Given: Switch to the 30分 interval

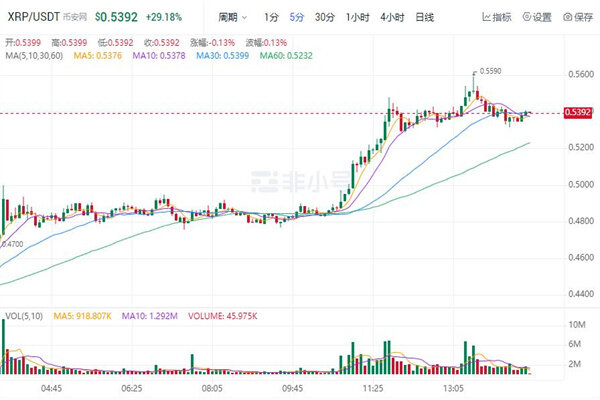Looking at the screenshot, I should point(325,17).
